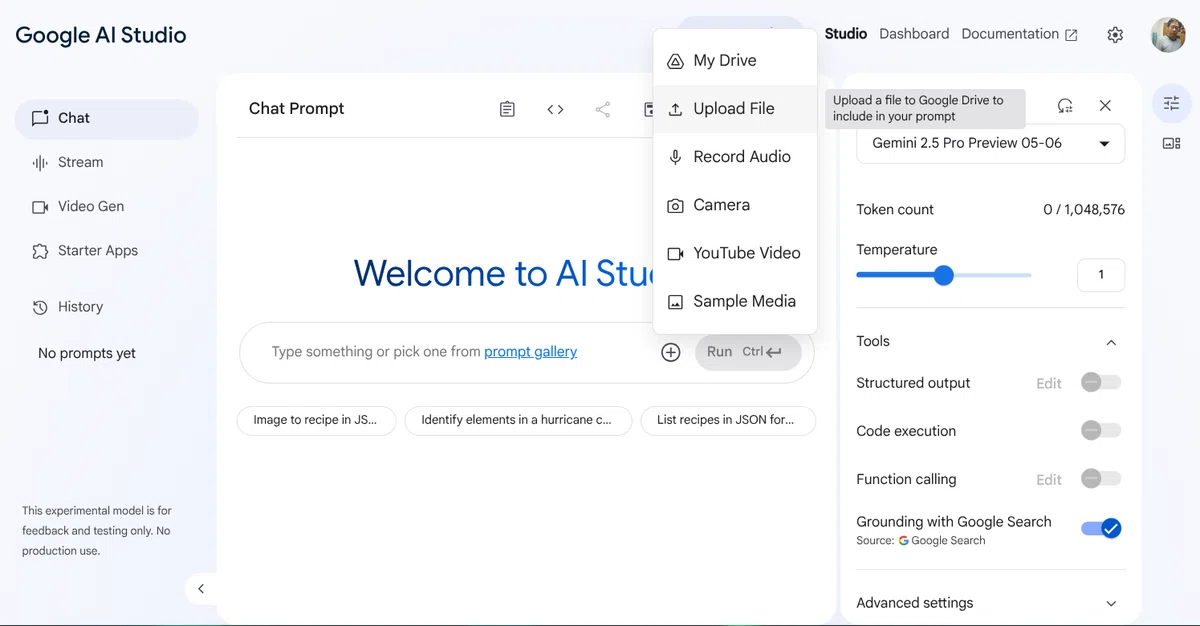1200x626 pixels.
Task: Open Starter Apps in sidebar
Action: [x=106, y=251]
